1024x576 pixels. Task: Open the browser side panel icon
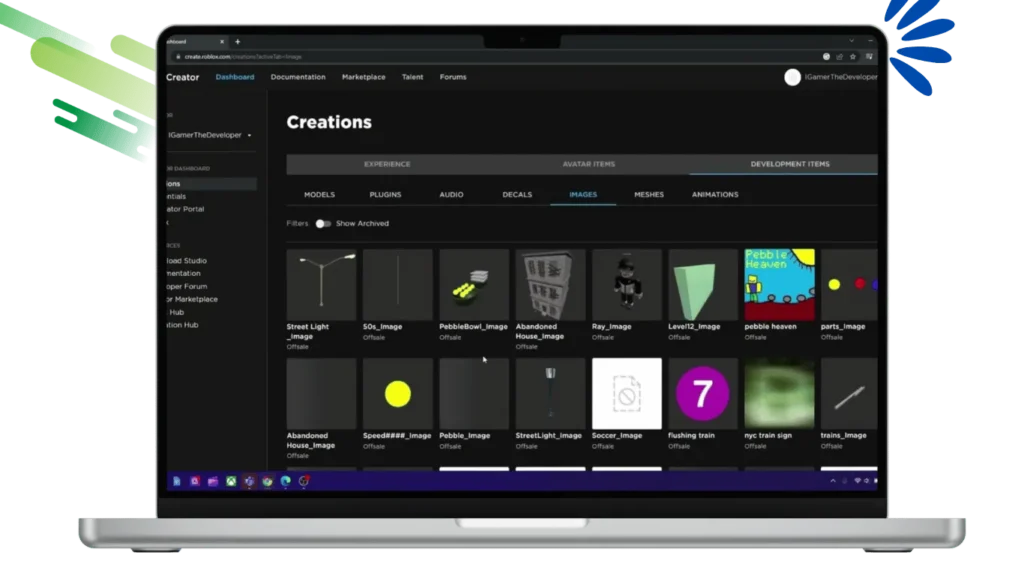[x=869, y=57]
